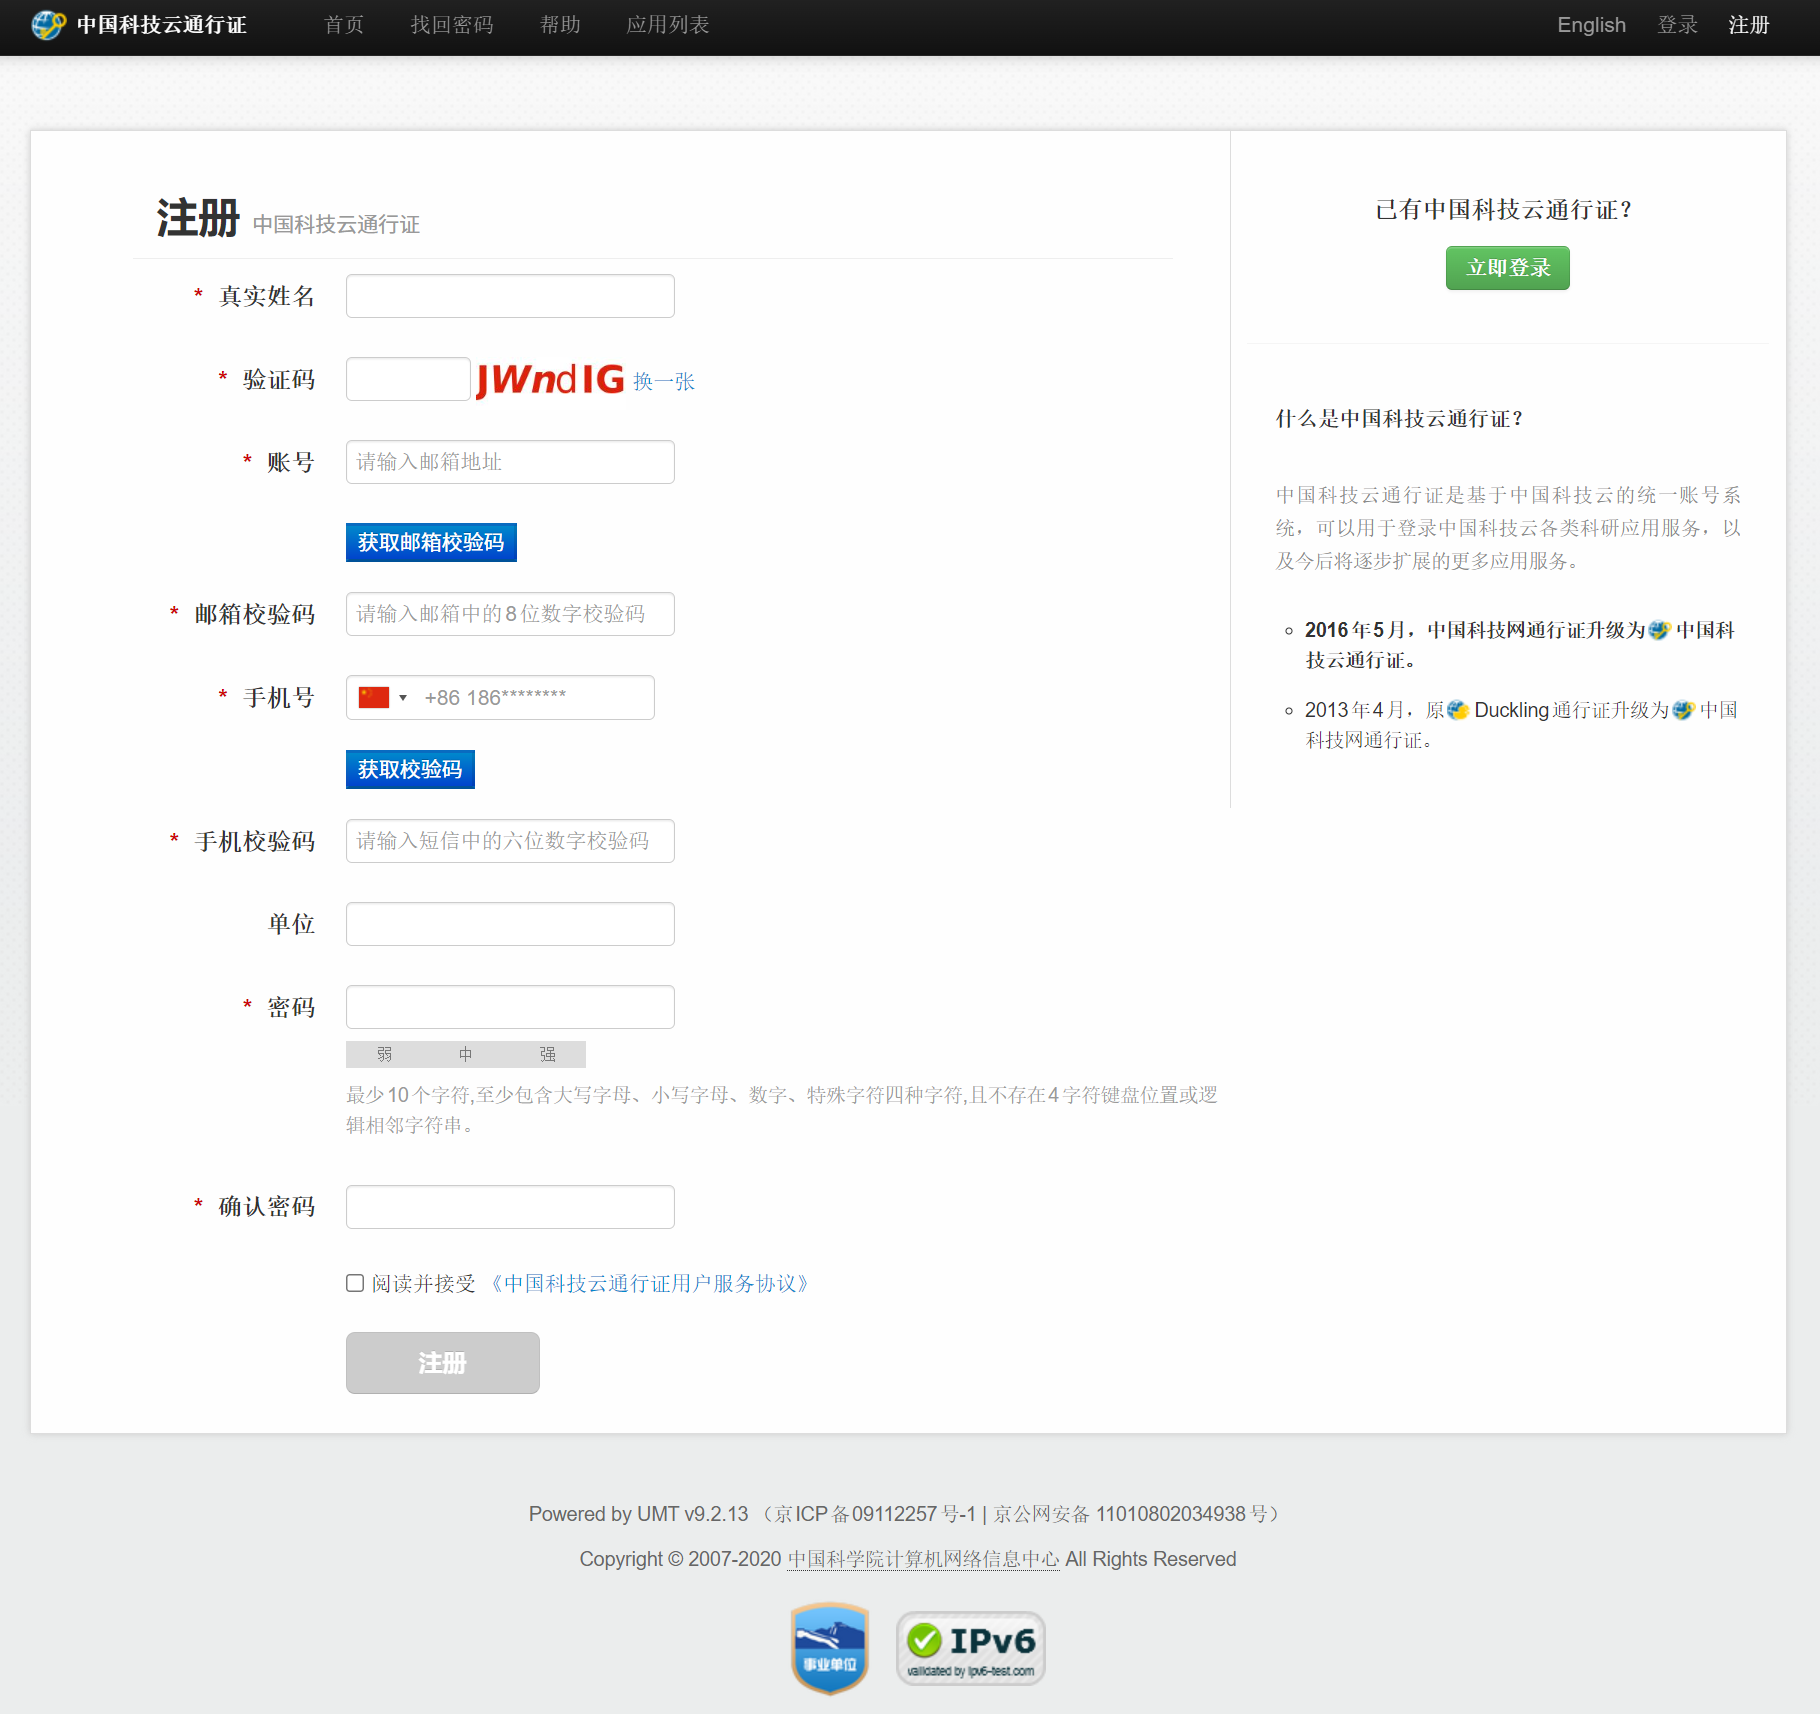Click the blue shield institution badge
Image resolution: width=1820 pixels, height=1714 pixels.
[829, 1647]
